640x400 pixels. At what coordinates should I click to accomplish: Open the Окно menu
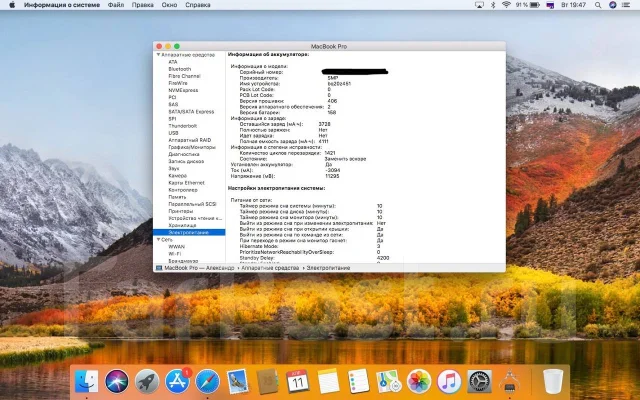[169, 5]
